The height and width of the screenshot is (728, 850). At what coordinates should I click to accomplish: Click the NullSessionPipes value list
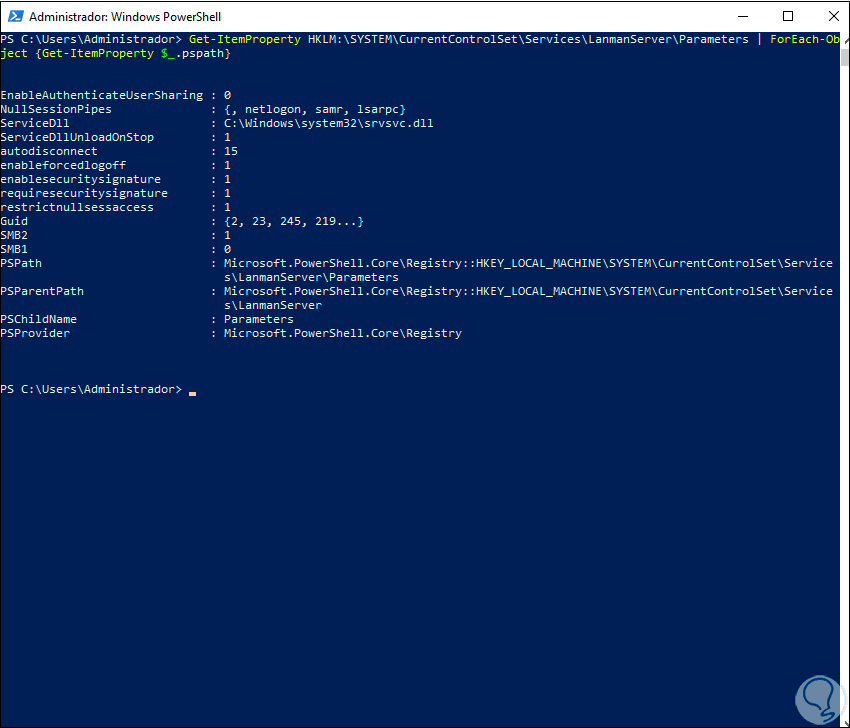(315, 109)
